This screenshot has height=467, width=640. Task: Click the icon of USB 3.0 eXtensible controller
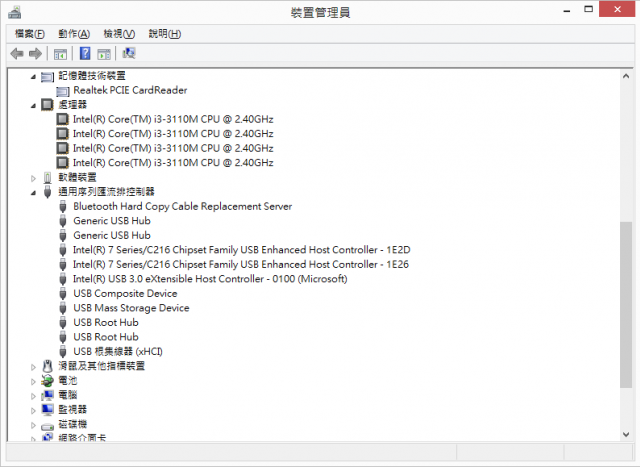(x=63, y=279)
